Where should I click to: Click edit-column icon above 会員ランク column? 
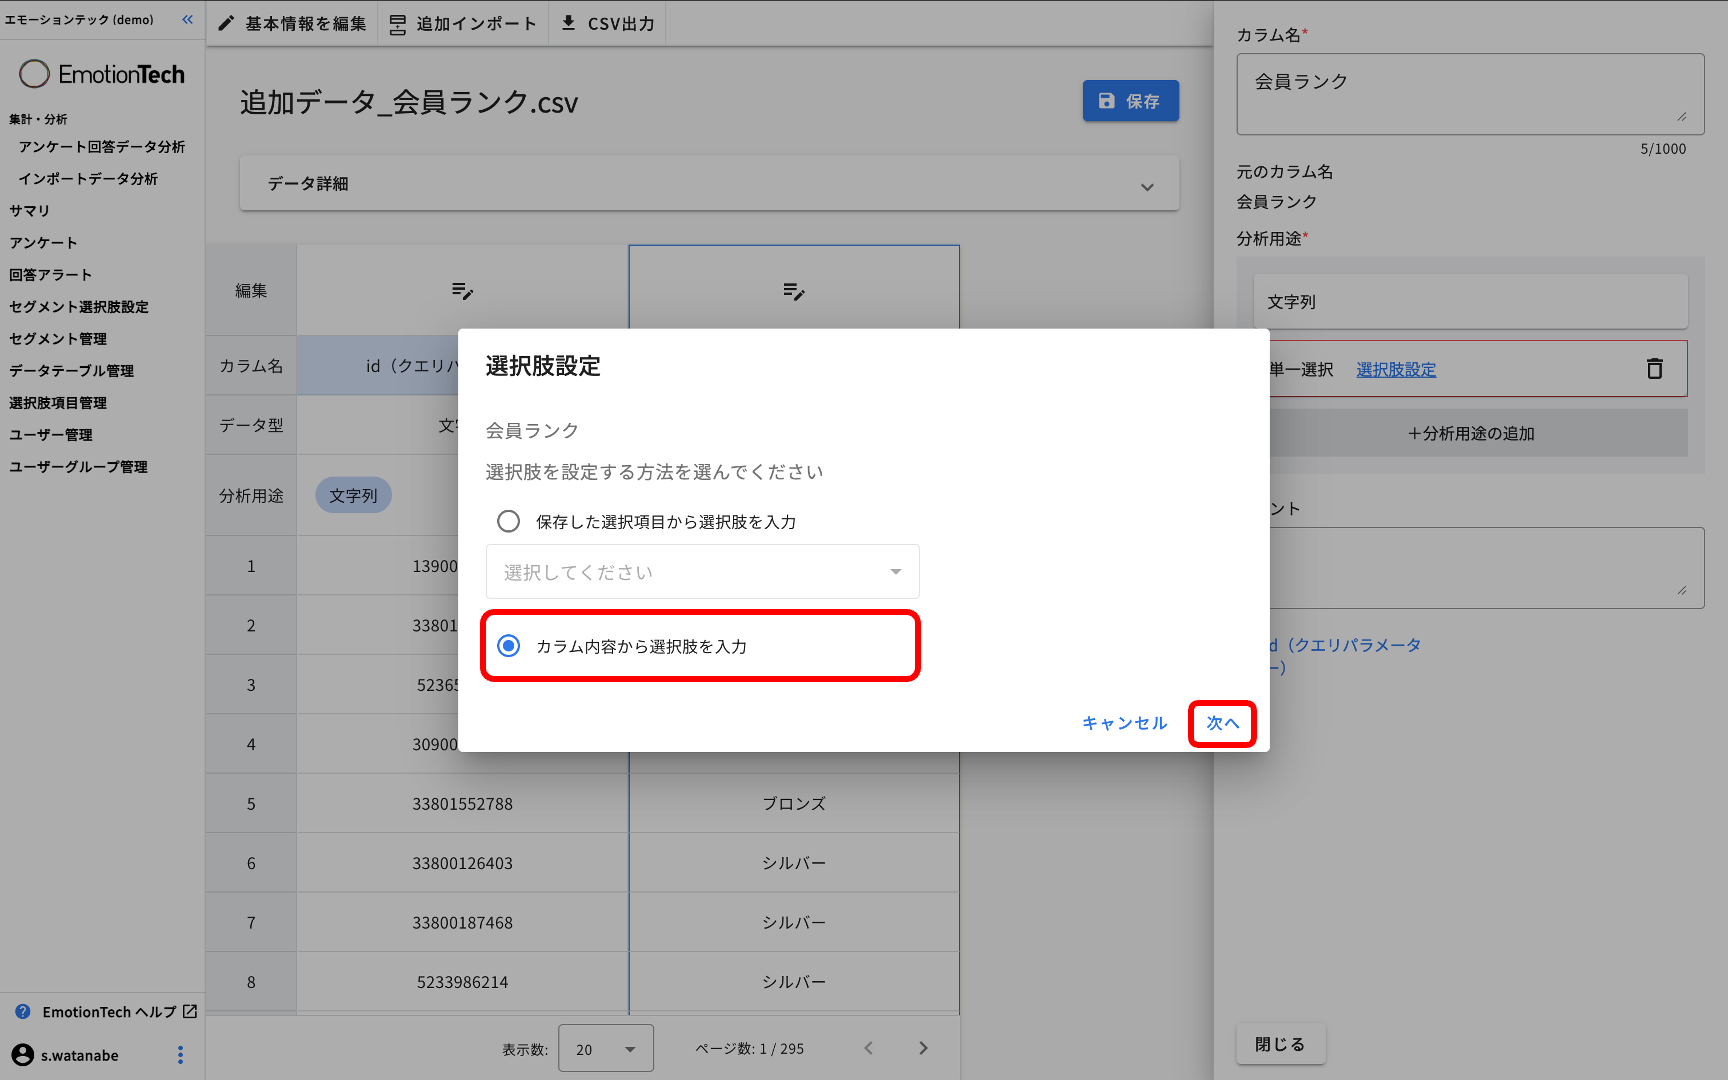[794, 291]
